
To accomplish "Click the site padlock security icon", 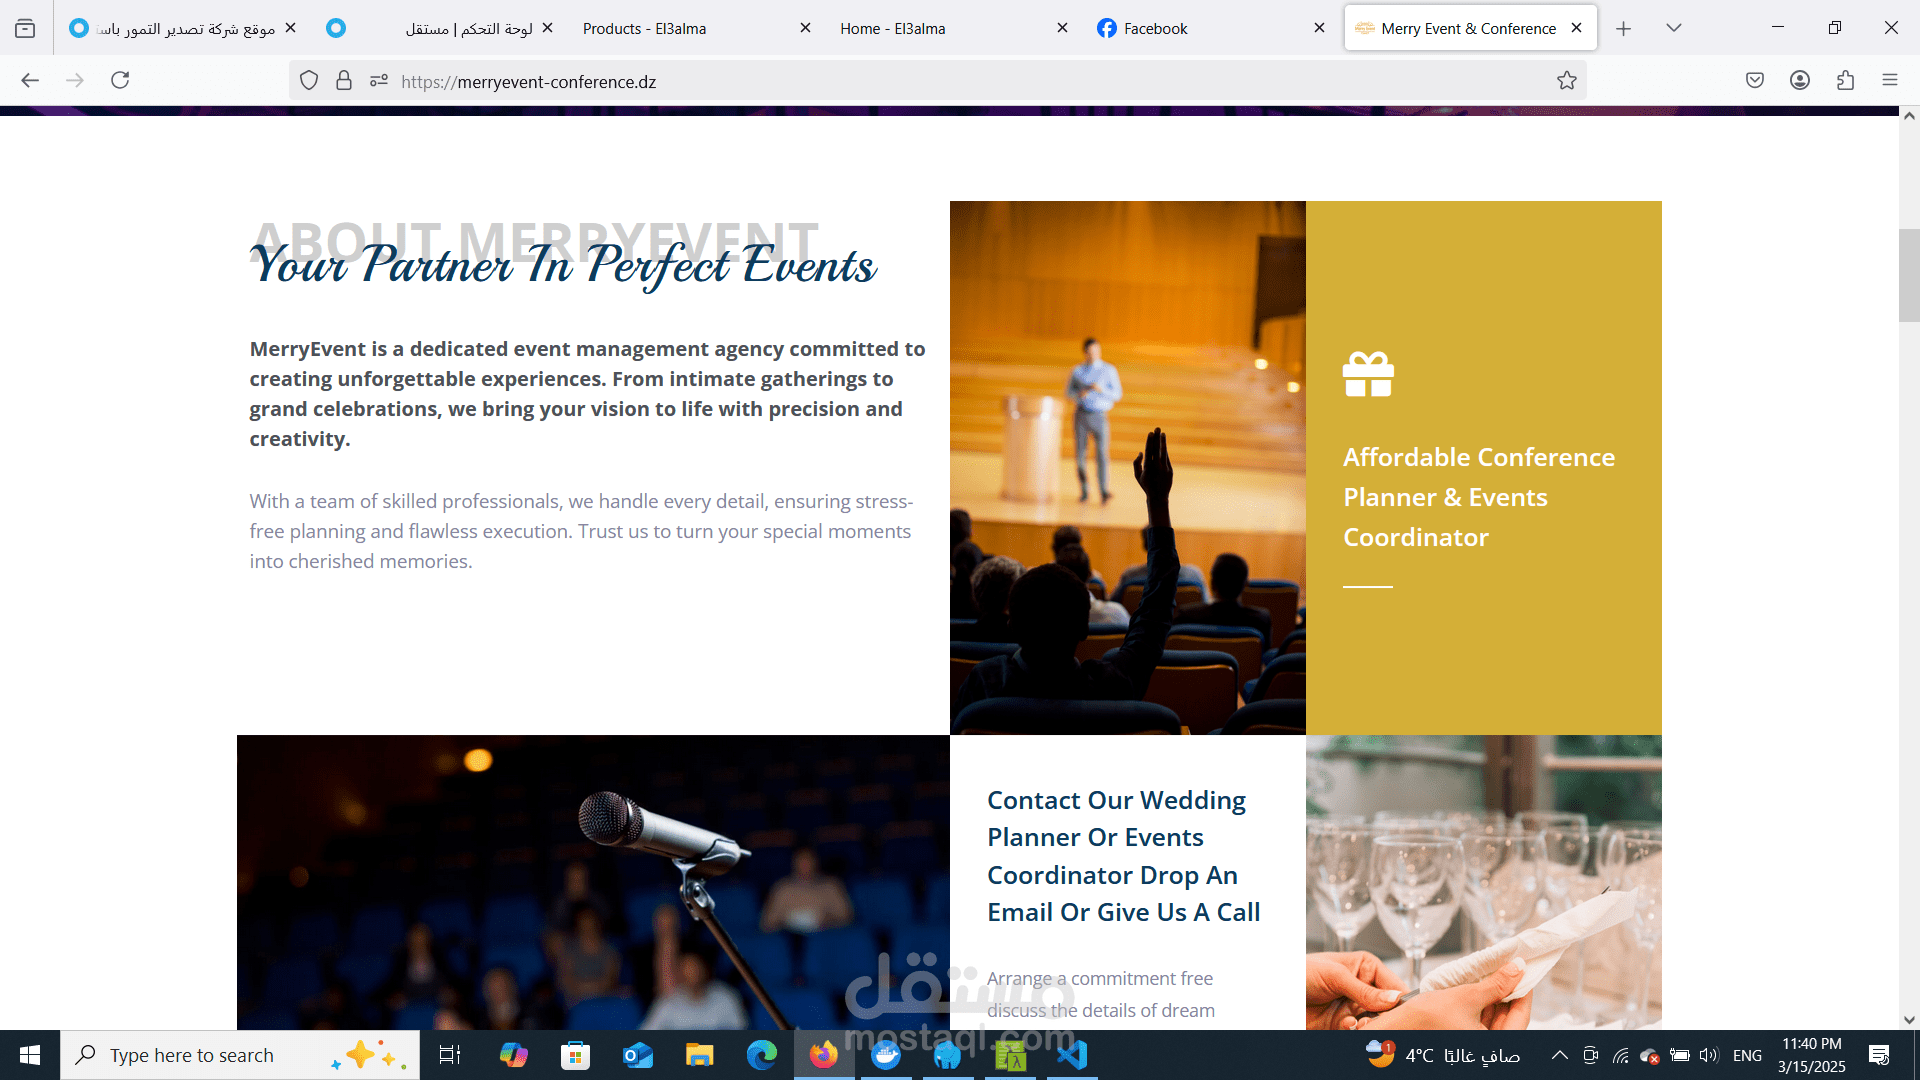I will click(344, 81).
